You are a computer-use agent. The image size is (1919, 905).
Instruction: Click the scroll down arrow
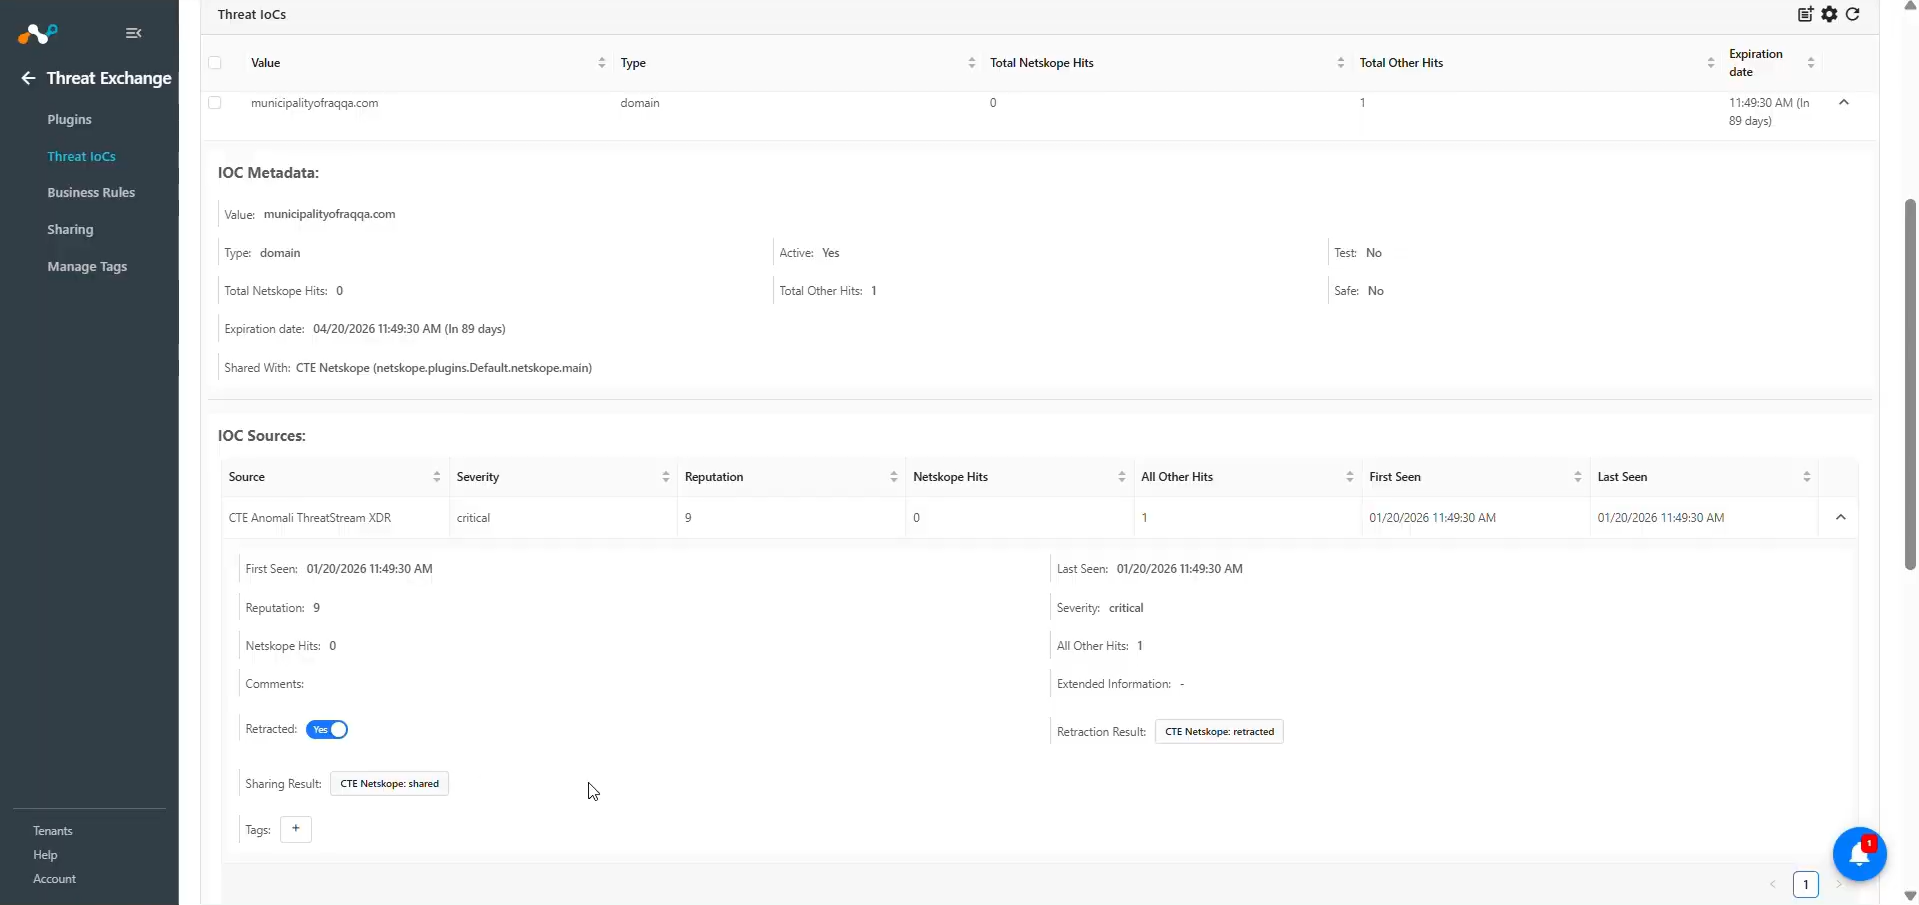[x=1910, y=896]
